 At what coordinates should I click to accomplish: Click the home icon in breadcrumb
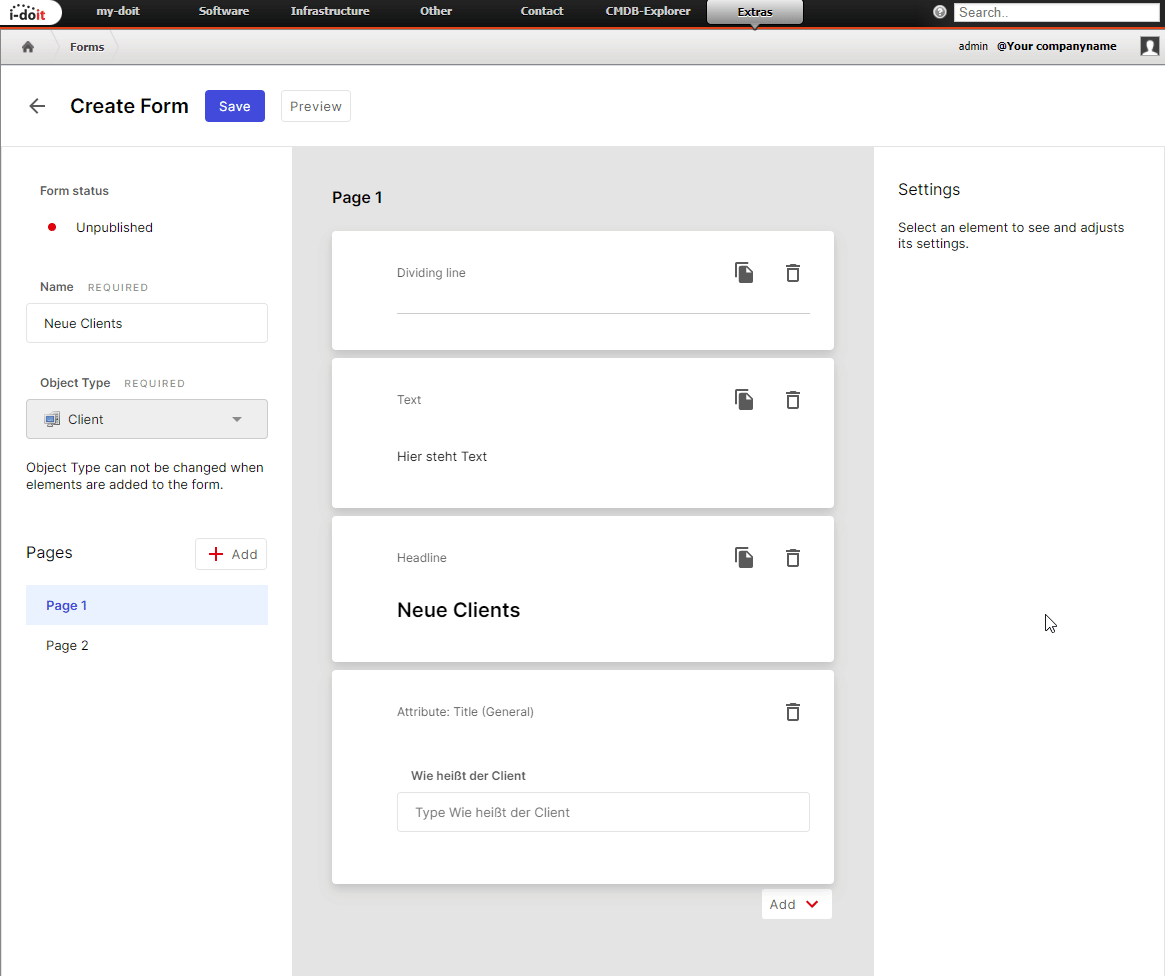click(28, 47)
